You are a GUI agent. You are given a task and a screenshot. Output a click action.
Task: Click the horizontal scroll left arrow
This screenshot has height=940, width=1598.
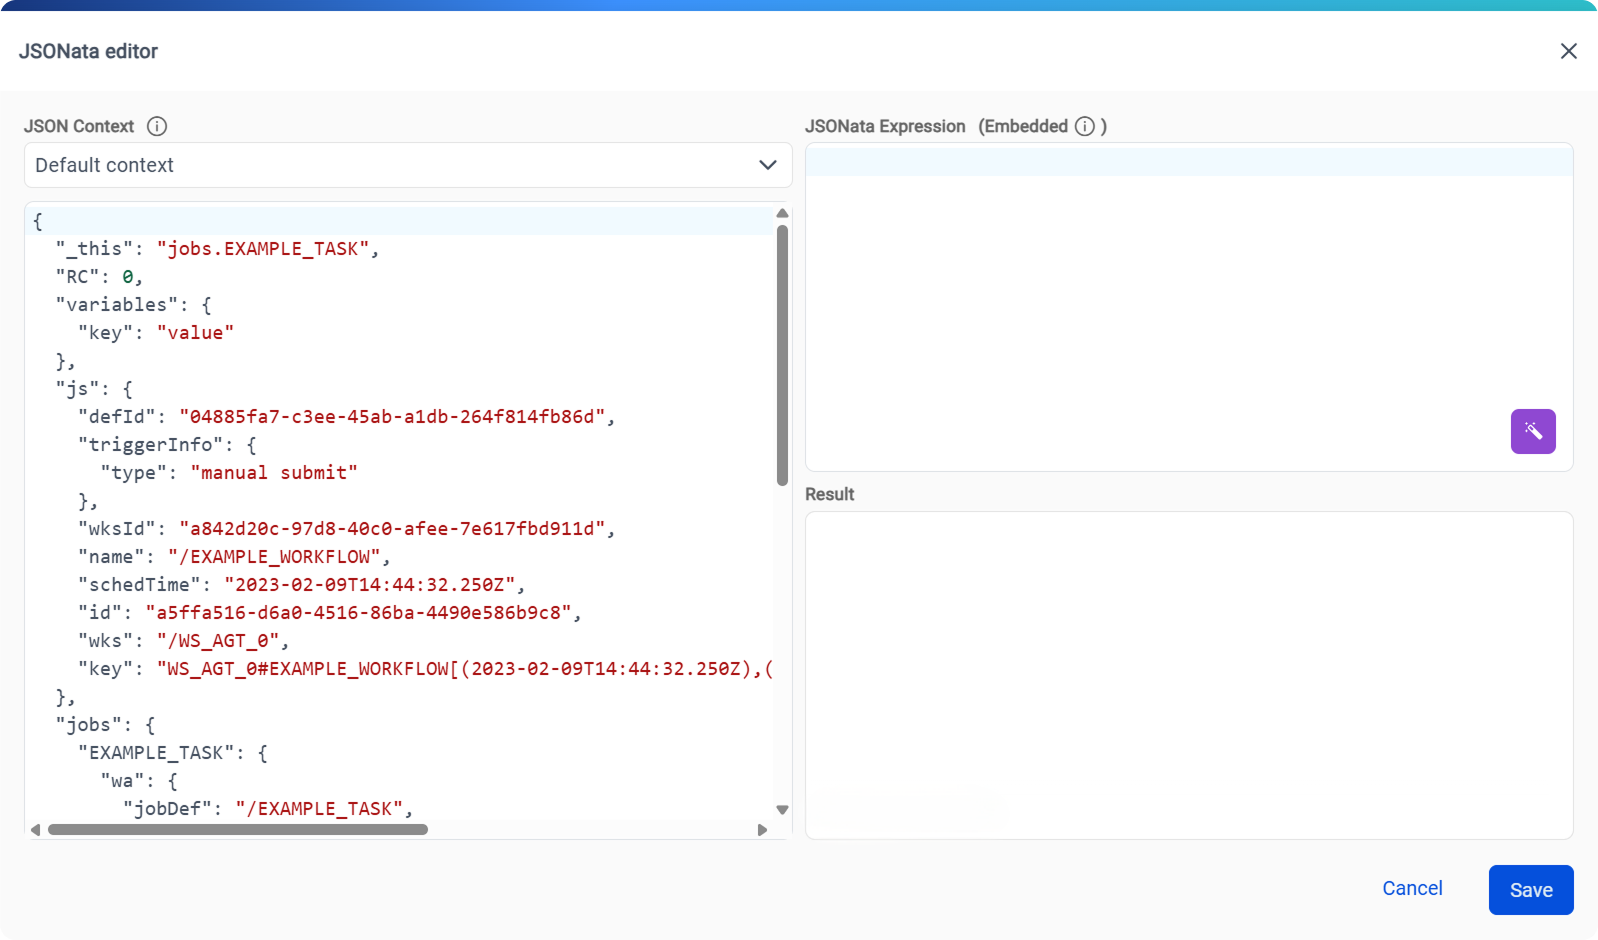[x=36, y=830]
